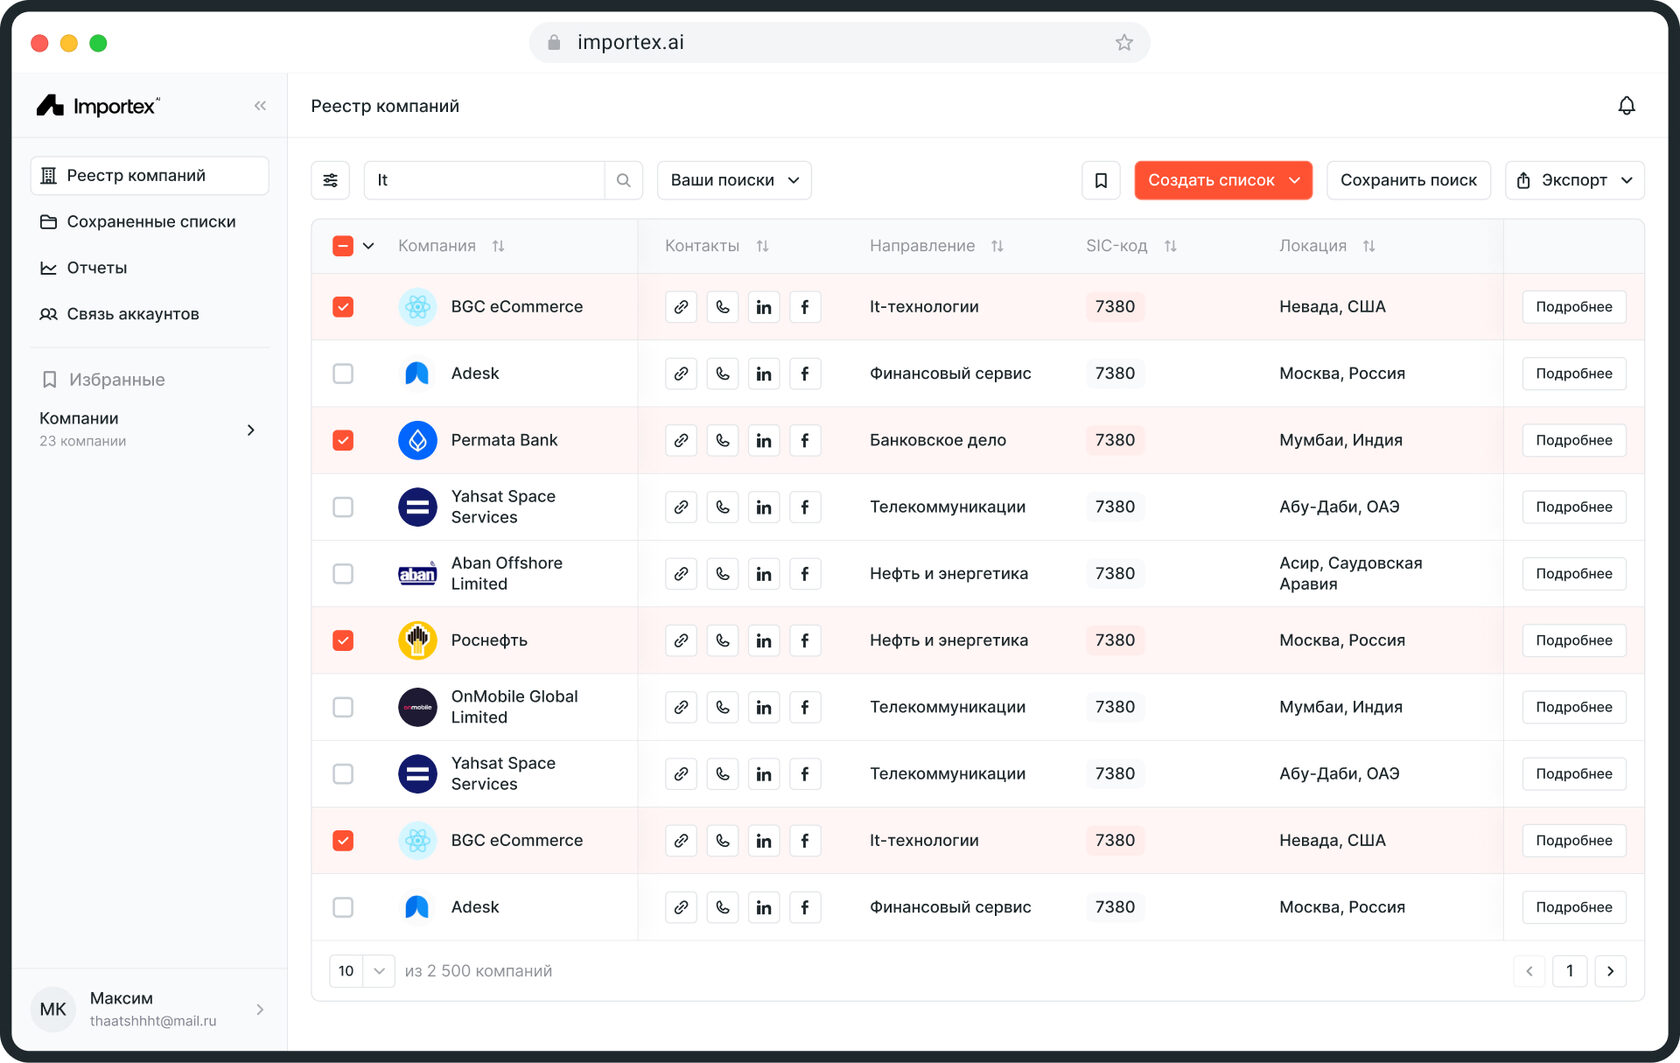Viewport: 1680px width, 1063px height.
Task: Click the phone icon for OnMobile Global Limited
Action: (x=722, y=707)
